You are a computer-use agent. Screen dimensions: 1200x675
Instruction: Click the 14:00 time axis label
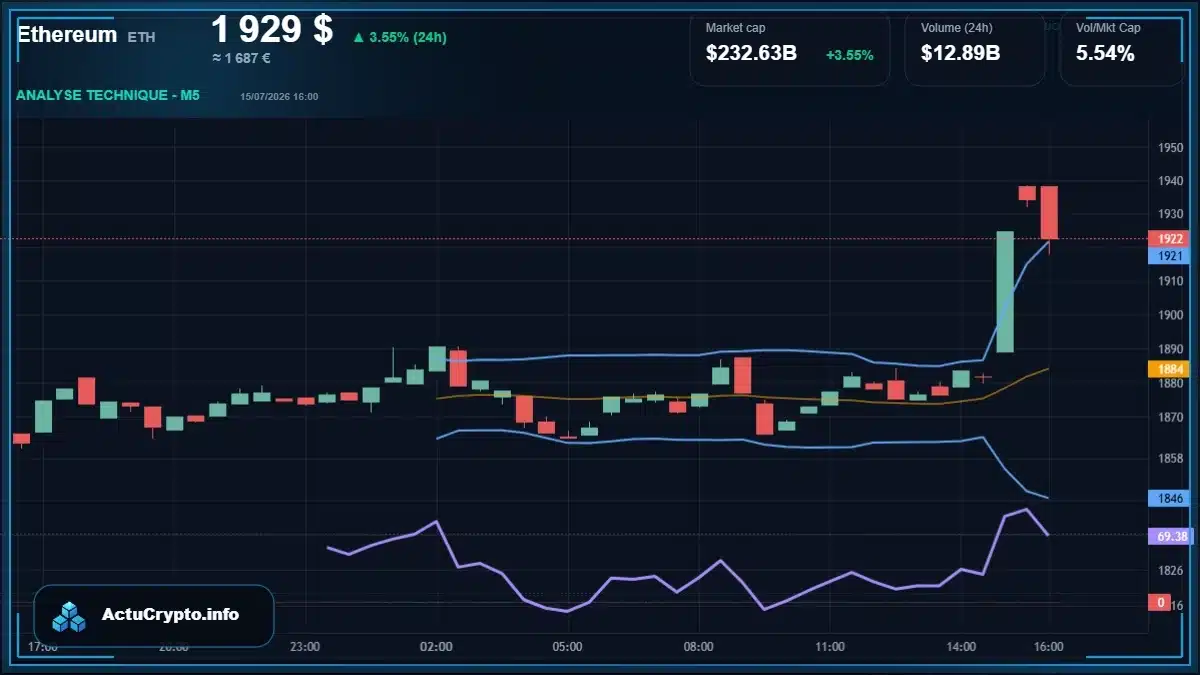point(961,647)
